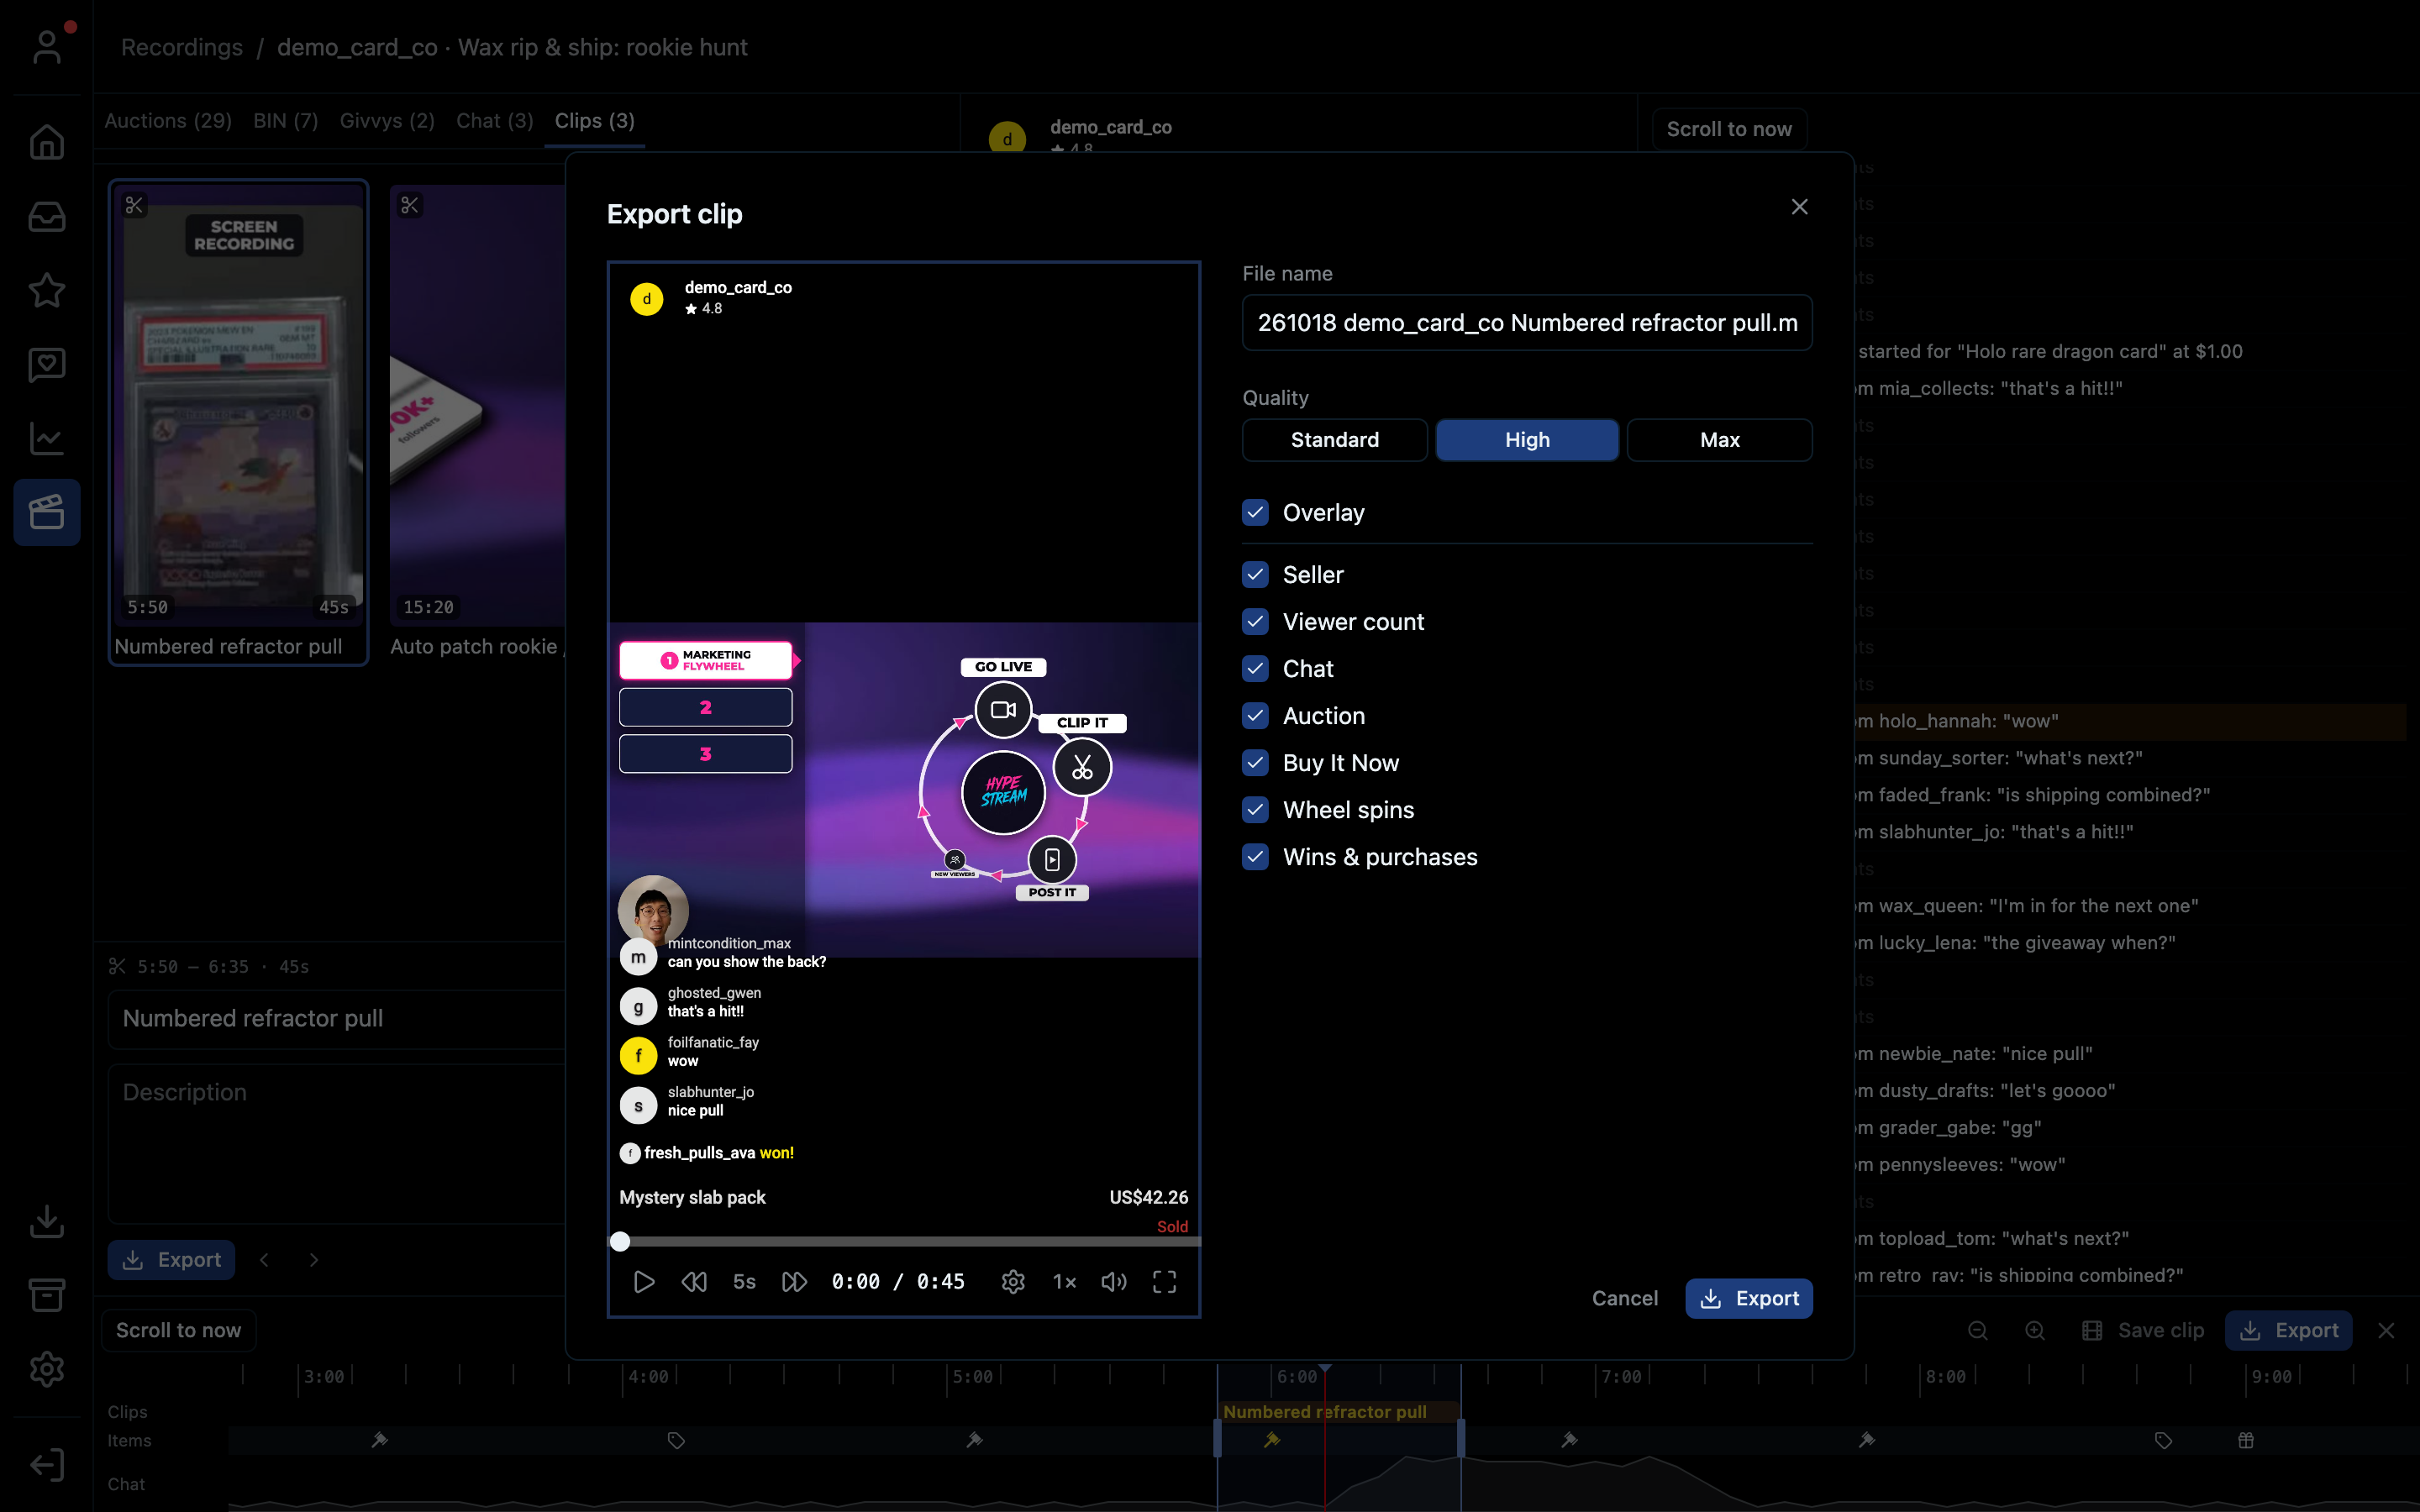This screenshot has height=1512, width=2420.
Task: Open the Inbox sidebar icon
Action: coord(47,216)
